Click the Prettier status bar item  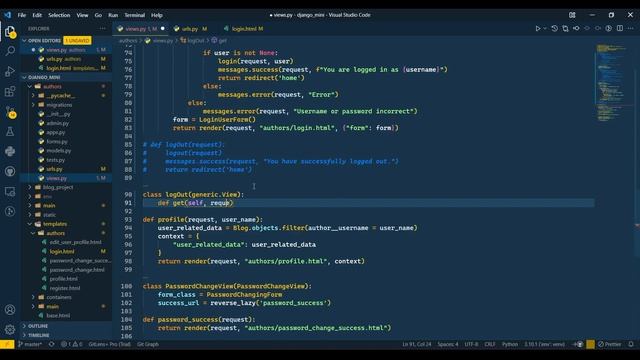(609, 344)
